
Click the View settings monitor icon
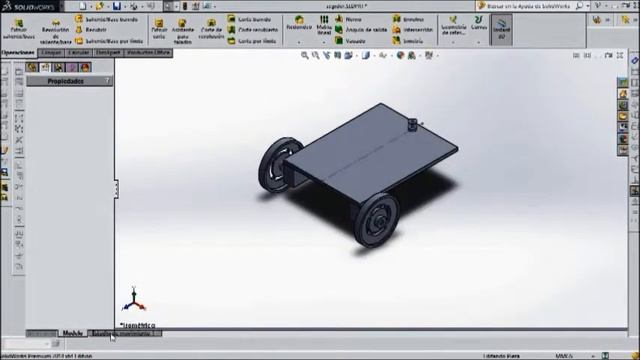[x=429, y=55]
